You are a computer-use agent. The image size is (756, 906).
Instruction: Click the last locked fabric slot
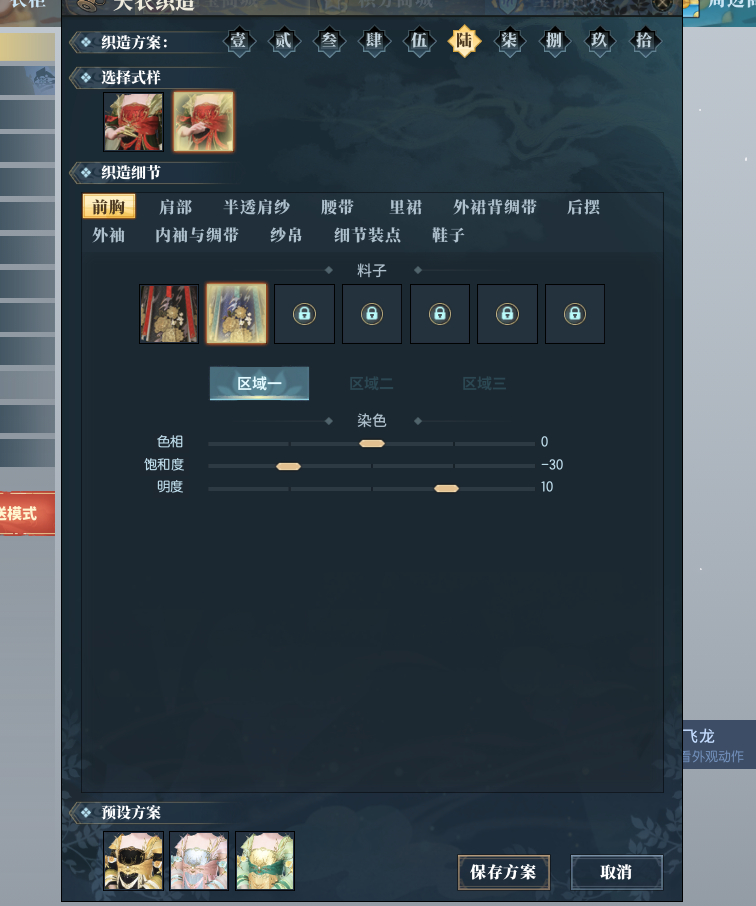pos(575,314)
